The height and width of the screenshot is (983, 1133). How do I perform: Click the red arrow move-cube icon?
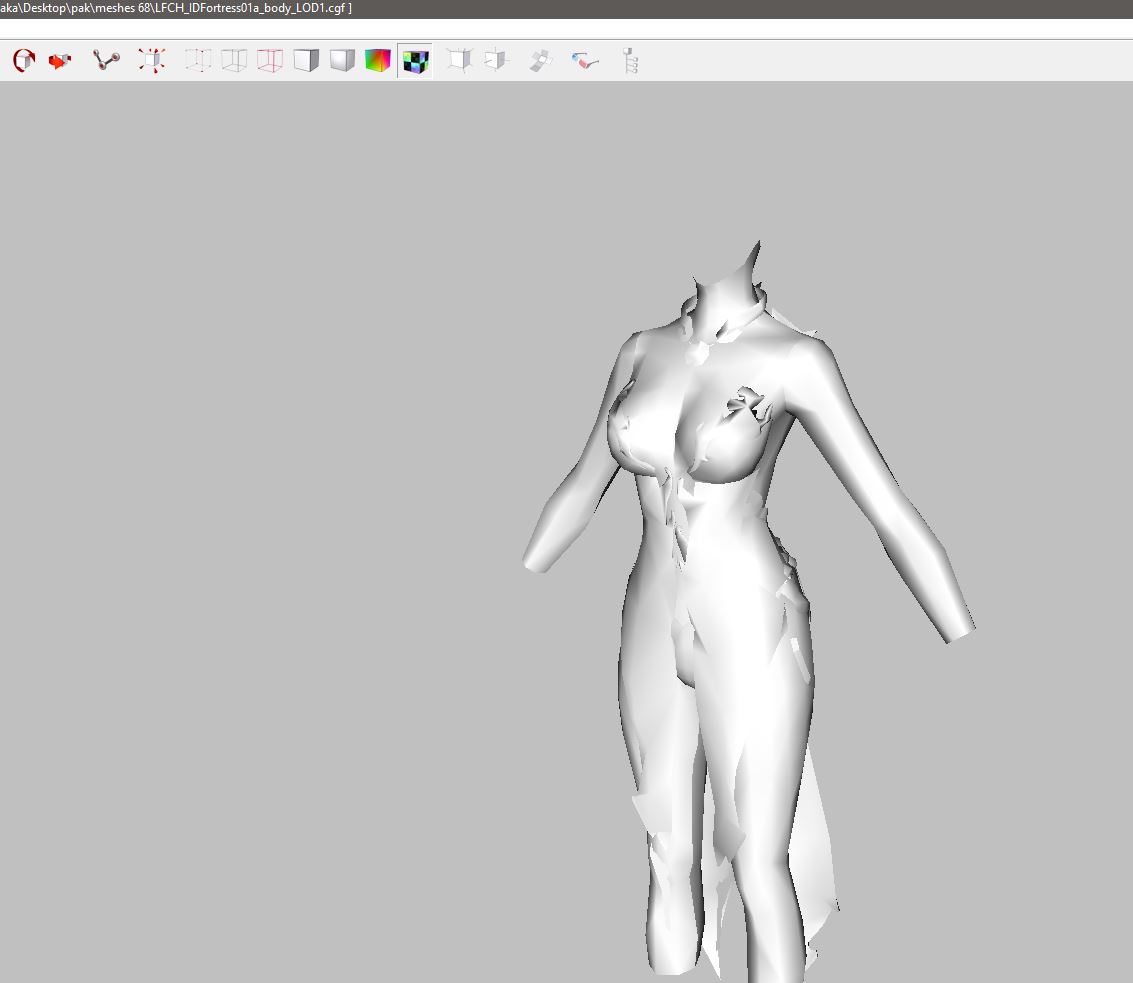coord(60,61)
